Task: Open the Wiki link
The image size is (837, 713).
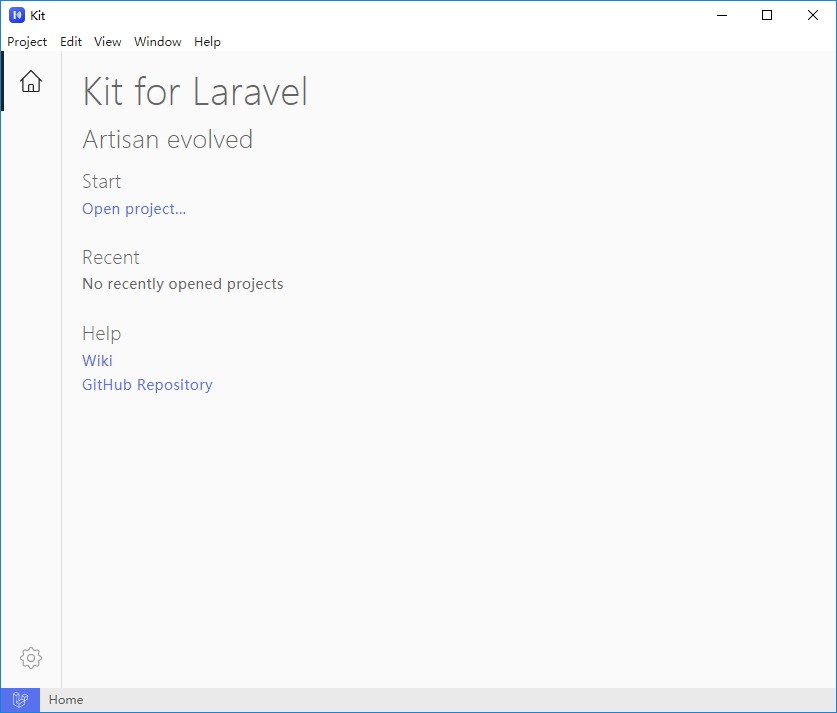Action: pos(97,361)
